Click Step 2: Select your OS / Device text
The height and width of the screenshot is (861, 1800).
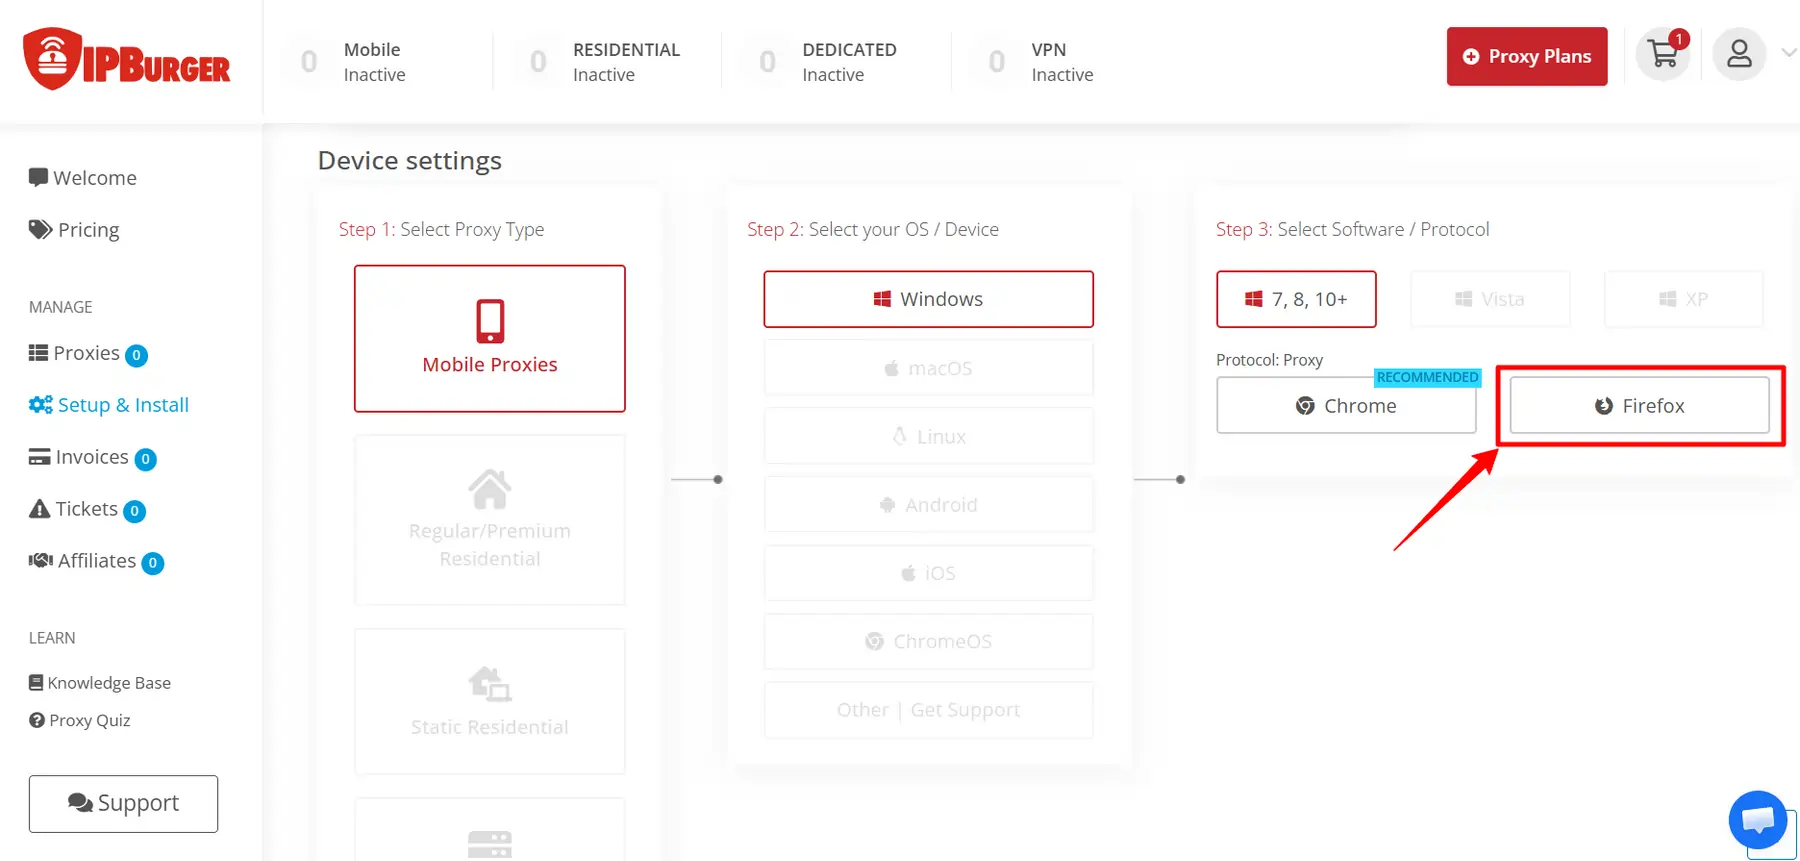873,229
